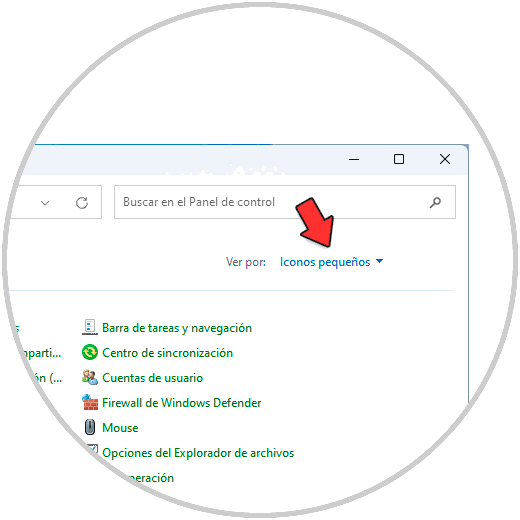Image resolution: width=520 pixels, height=520 pixels.
Task: Focus the Buscar en el Panel de control field
Action: [285, 202]
